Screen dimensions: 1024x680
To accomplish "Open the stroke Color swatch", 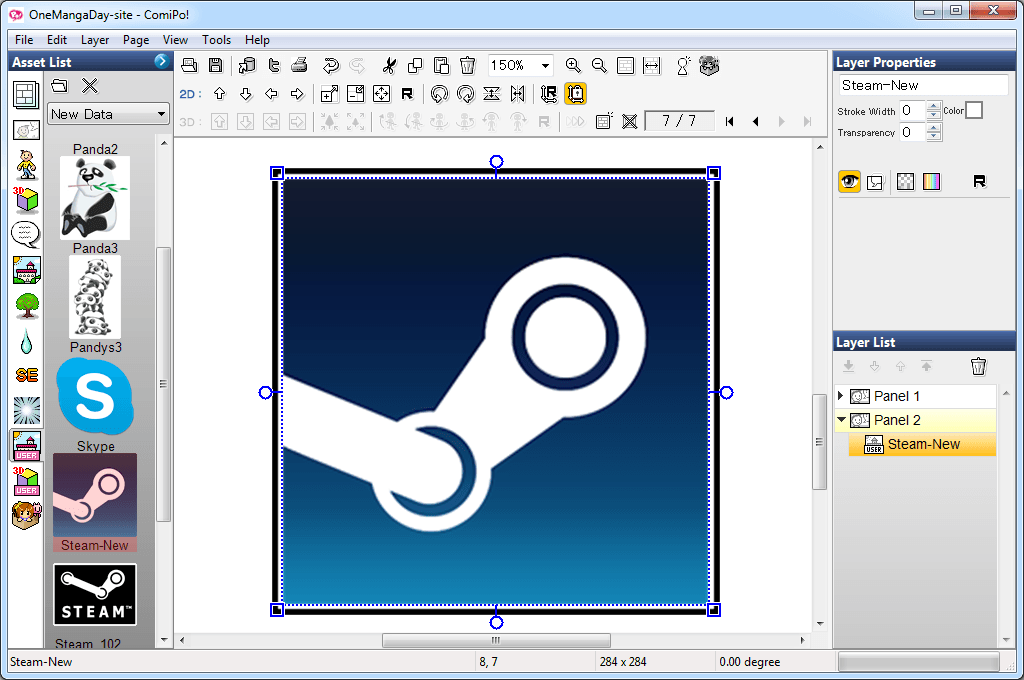I will 974,110.
